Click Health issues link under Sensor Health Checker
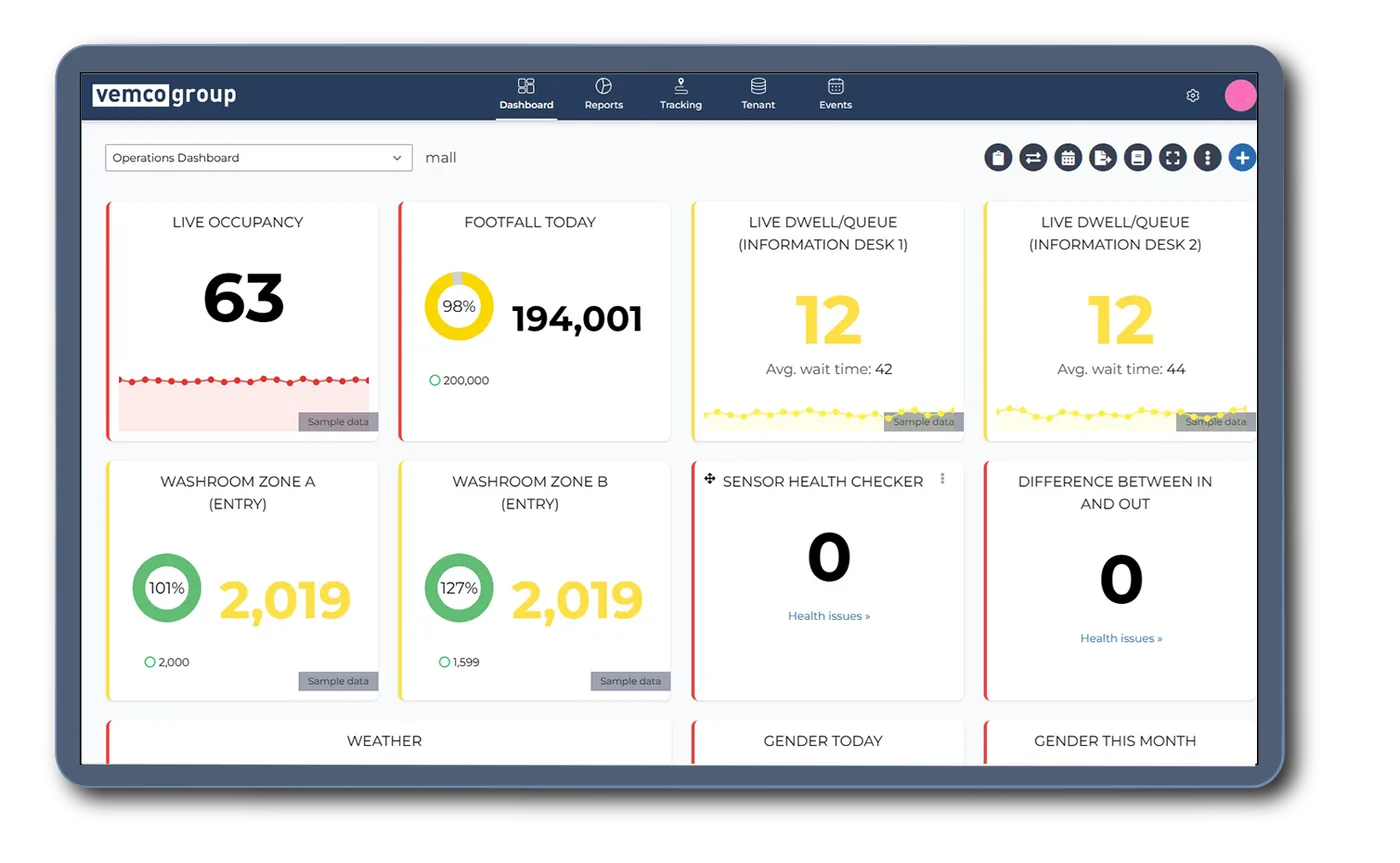This screenshot has height=863, width=1400. pyautogui.click(x=829, y=616)
